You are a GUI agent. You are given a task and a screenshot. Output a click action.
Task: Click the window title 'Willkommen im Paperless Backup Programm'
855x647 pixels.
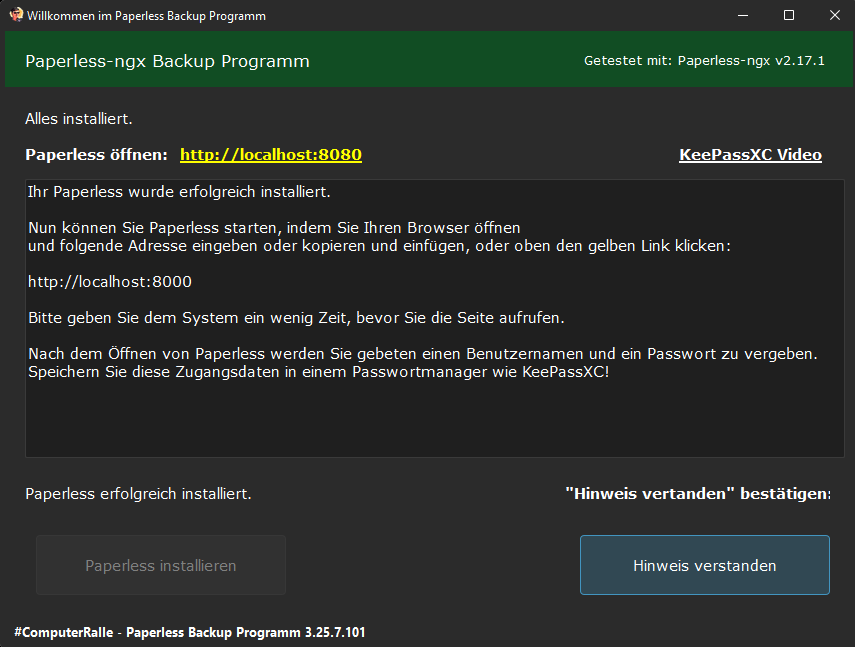[x=146, y=16]
